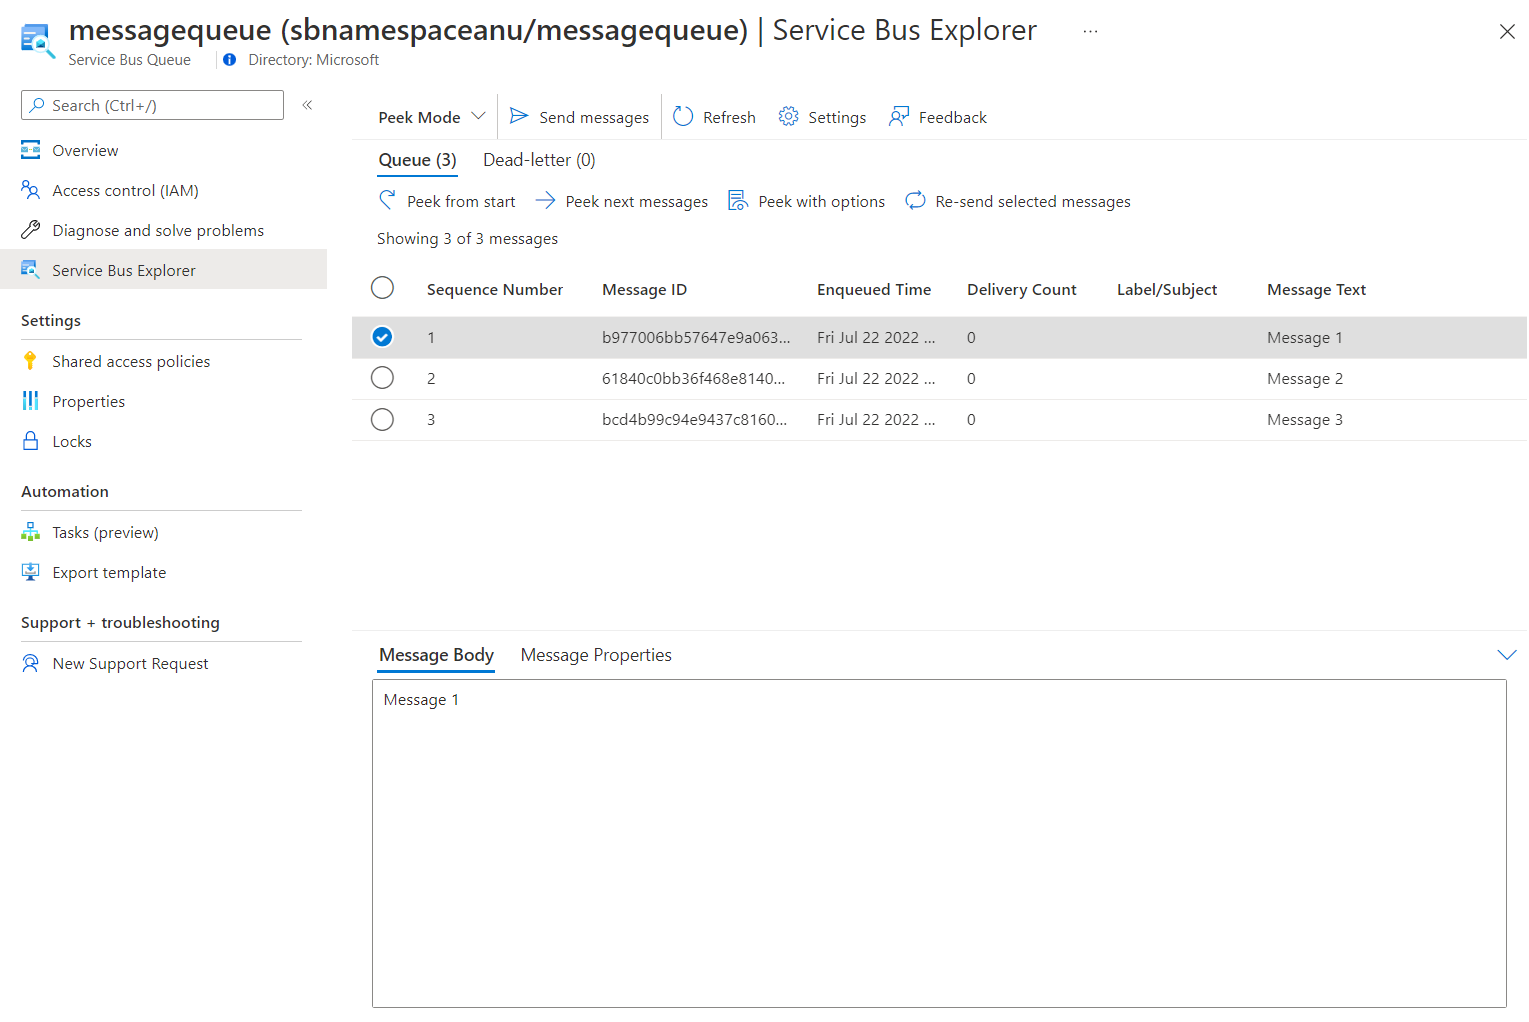Click the Feedback icon
This screenshot has height=1022, width=1529.
[900, 116]
